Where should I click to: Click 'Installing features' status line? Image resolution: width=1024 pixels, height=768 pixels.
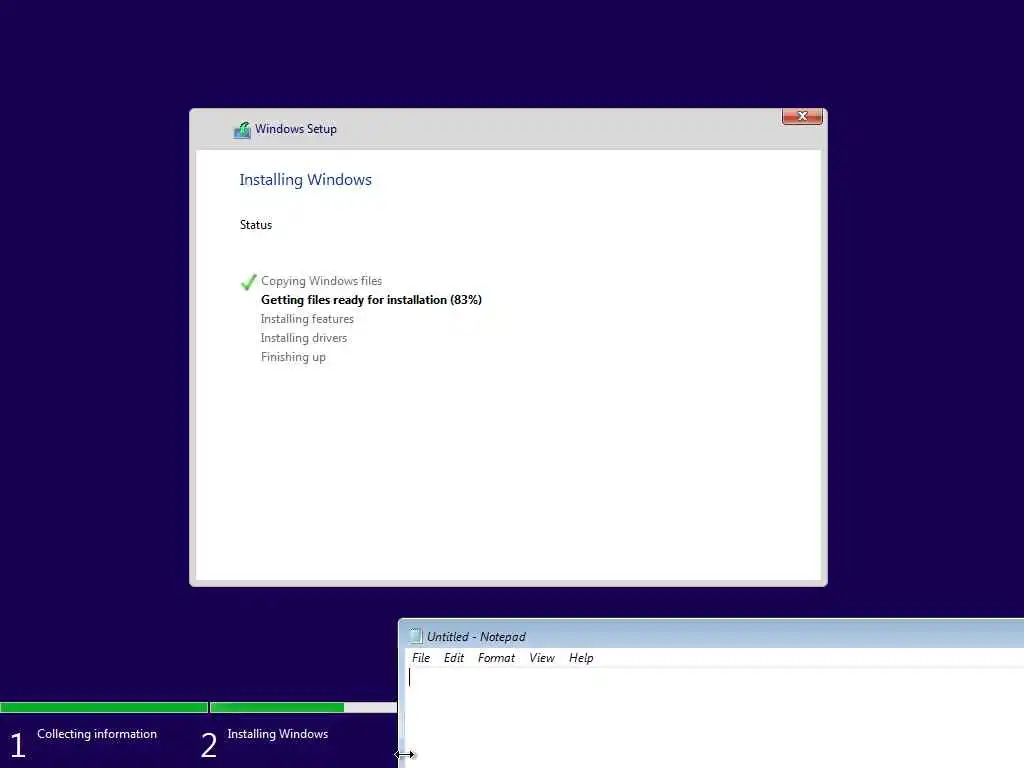point(307,319)
